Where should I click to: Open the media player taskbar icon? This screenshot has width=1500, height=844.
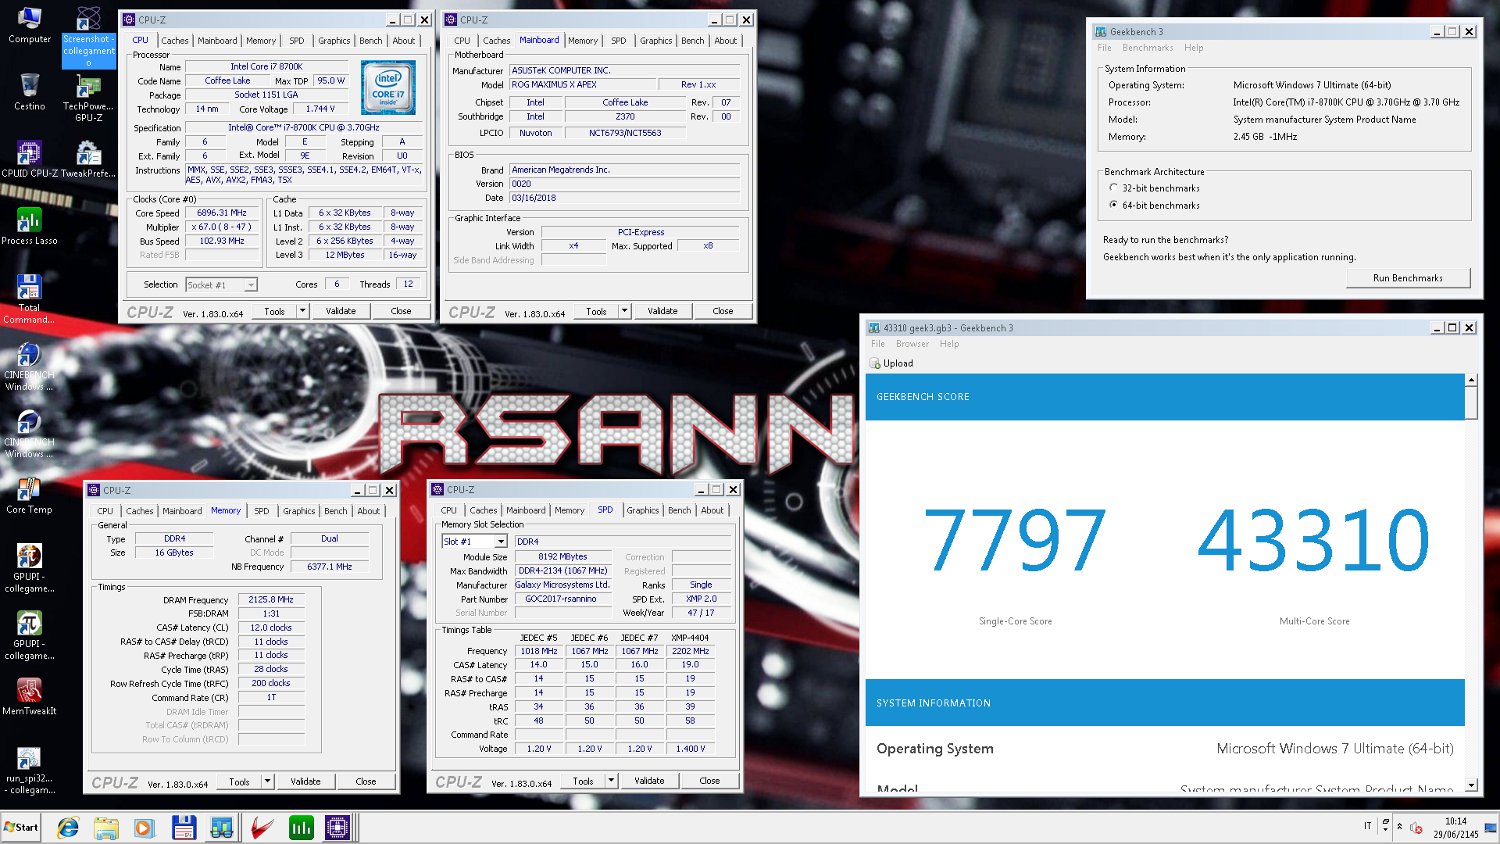[x=144, y=827]
